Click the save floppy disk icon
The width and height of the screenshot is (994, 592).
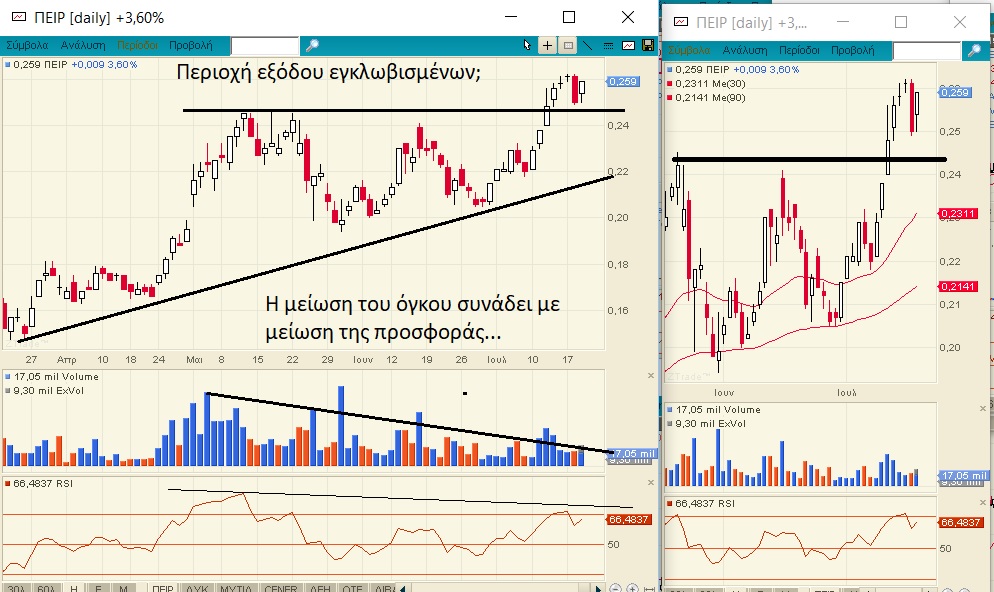[x=648, y=45]
